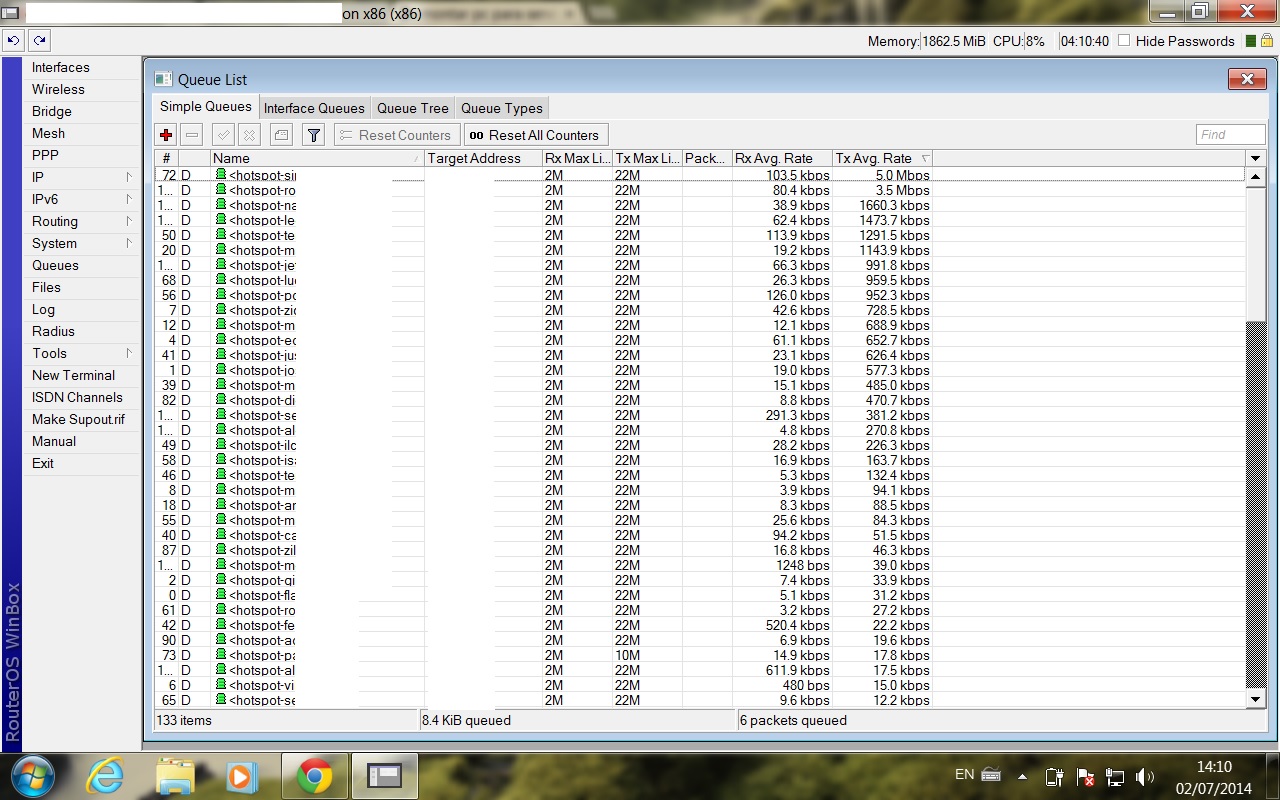Viewport: 1280px width, 800px height.
Task: Open the Wireless menu item
Action: pyautogui.click(x=58, y=89)
